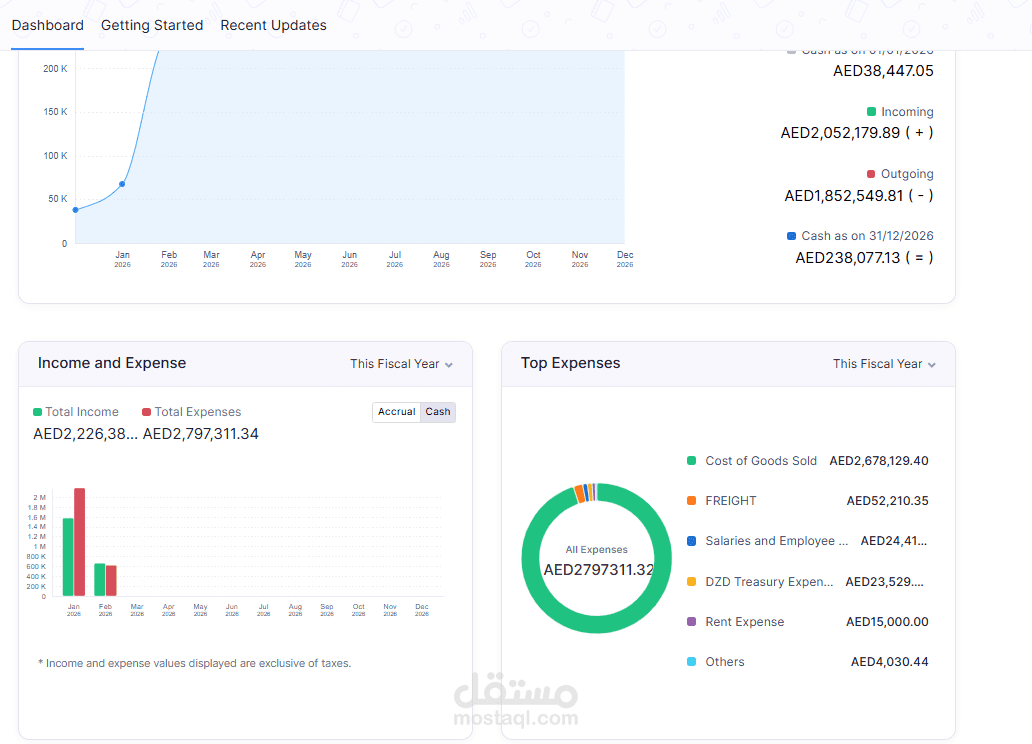Open the Getting Started tab
The width and height of the screenshot is (1032, 744).
pos(152,25)
